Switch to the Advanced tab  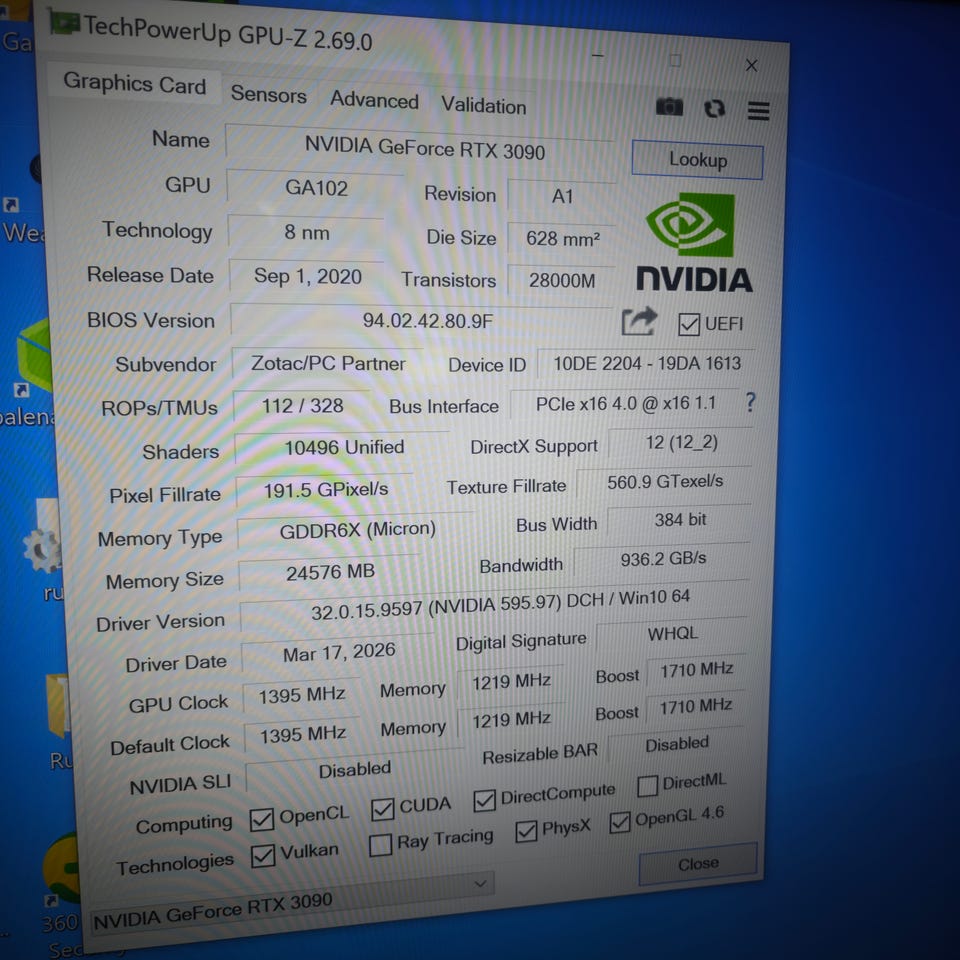coord(374,99)
